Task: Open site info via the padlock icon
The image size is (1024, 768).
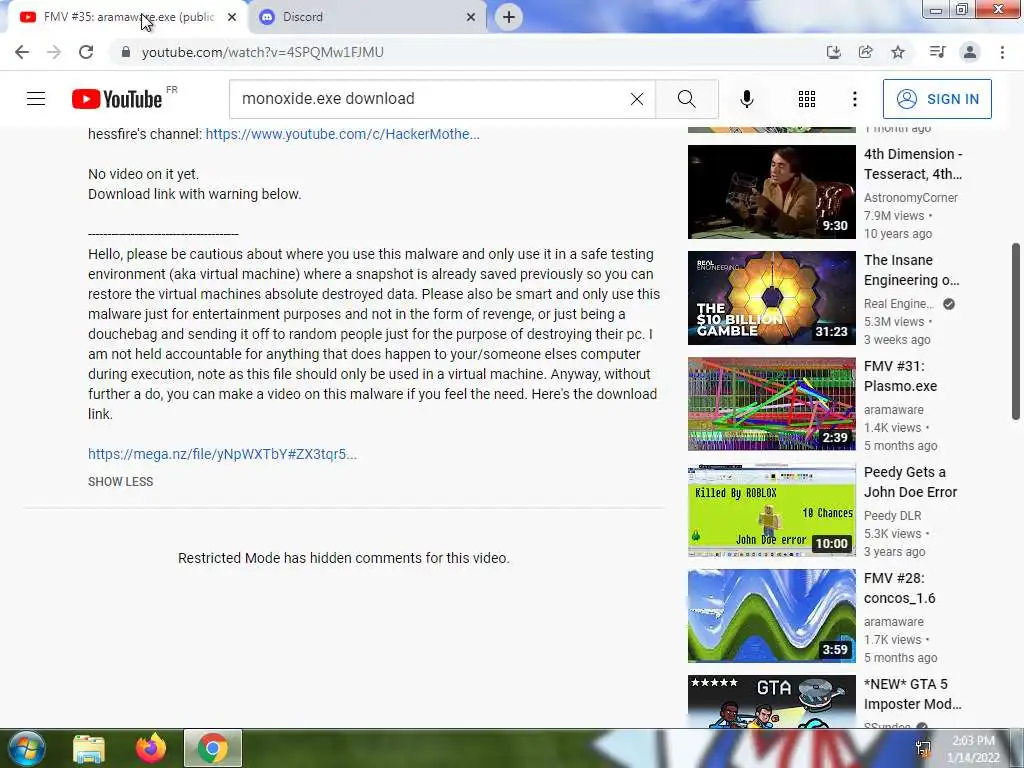Action: point(125,52)
